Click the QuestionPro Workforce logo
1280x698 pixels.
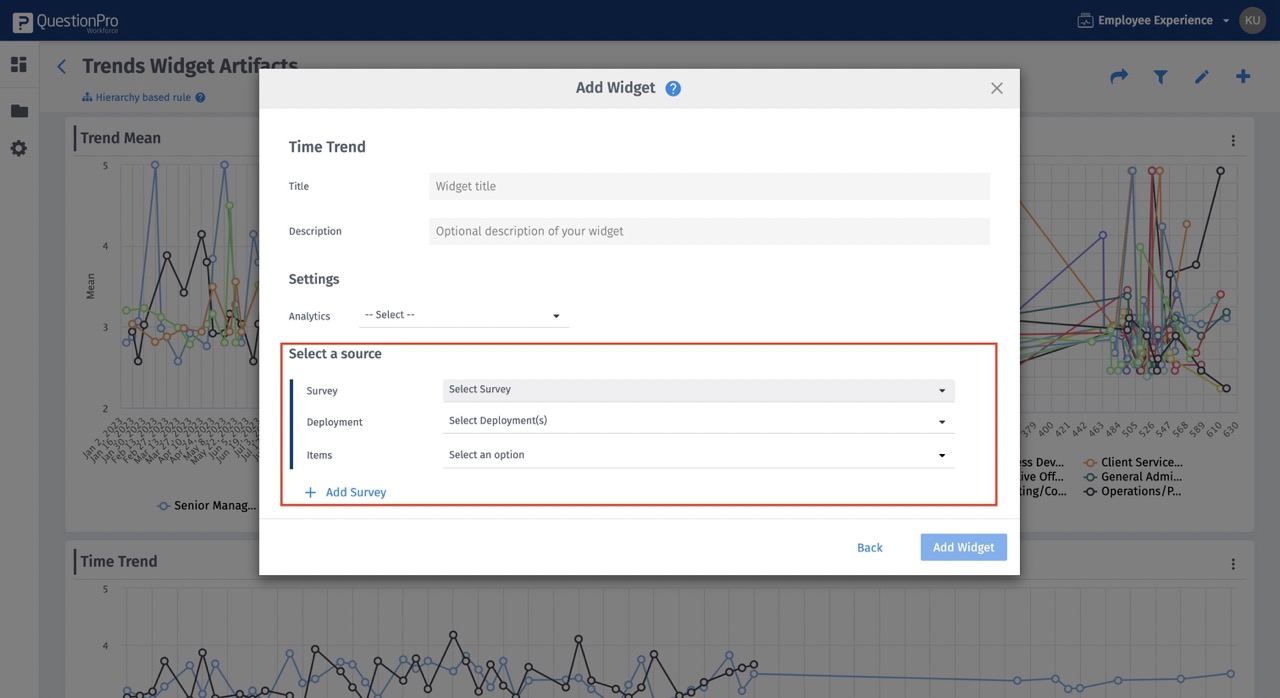[65, 21]
